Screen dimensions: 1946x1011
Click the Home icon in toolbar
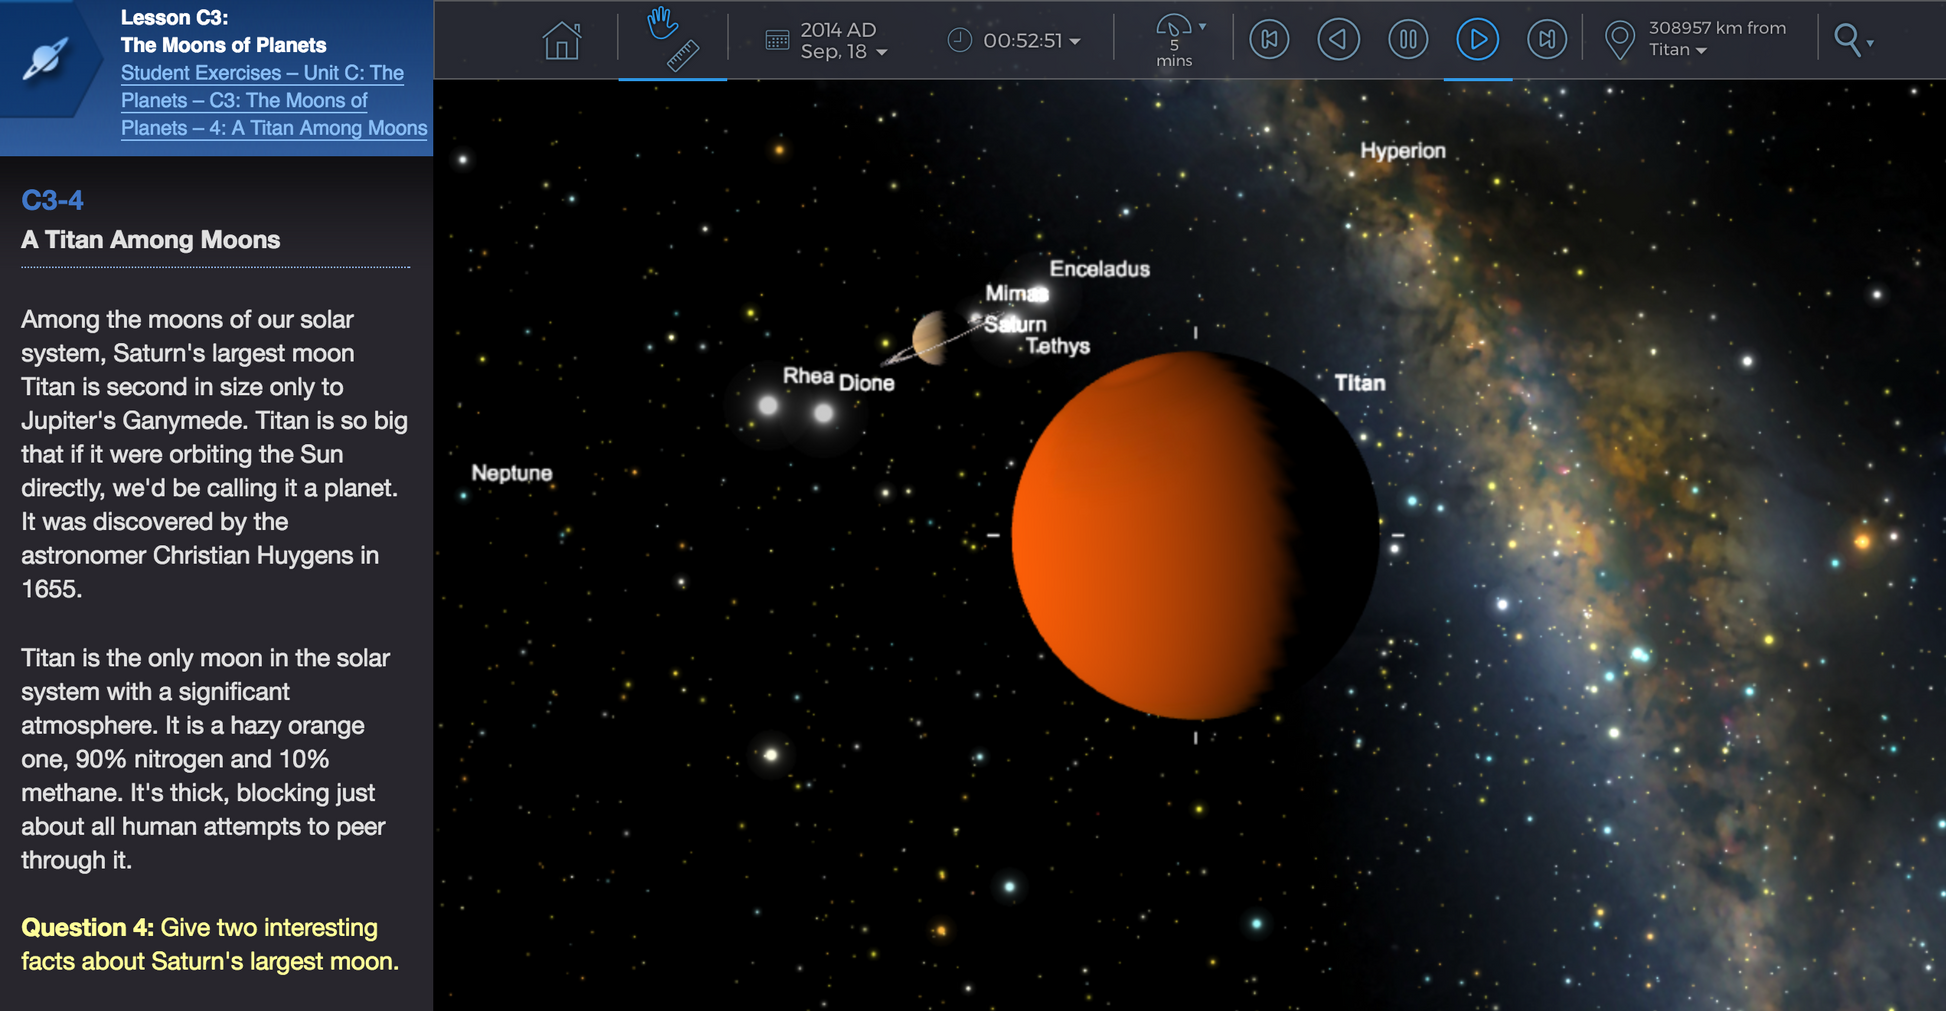(561, 41)
